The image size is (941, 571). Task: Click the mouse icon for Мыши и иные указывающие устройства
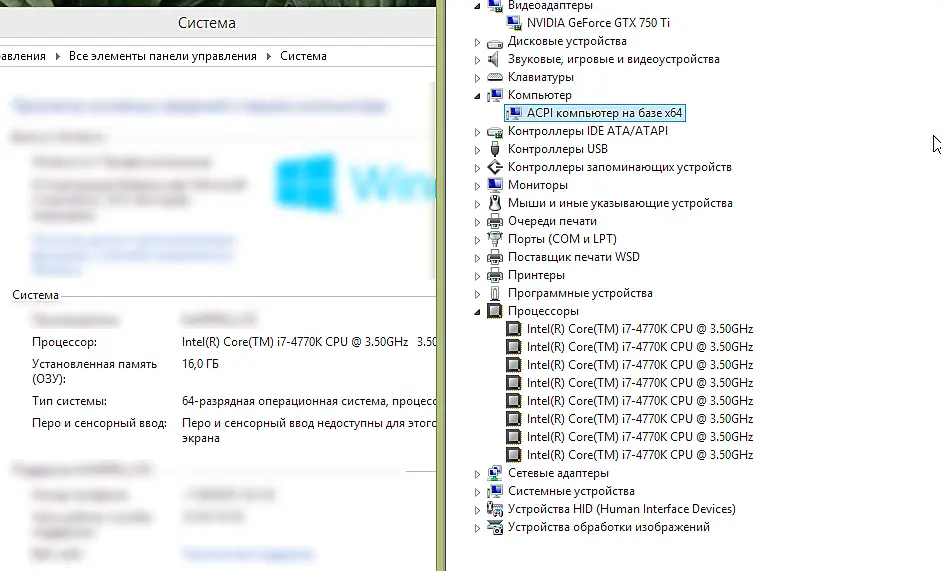tap(495, 203)
